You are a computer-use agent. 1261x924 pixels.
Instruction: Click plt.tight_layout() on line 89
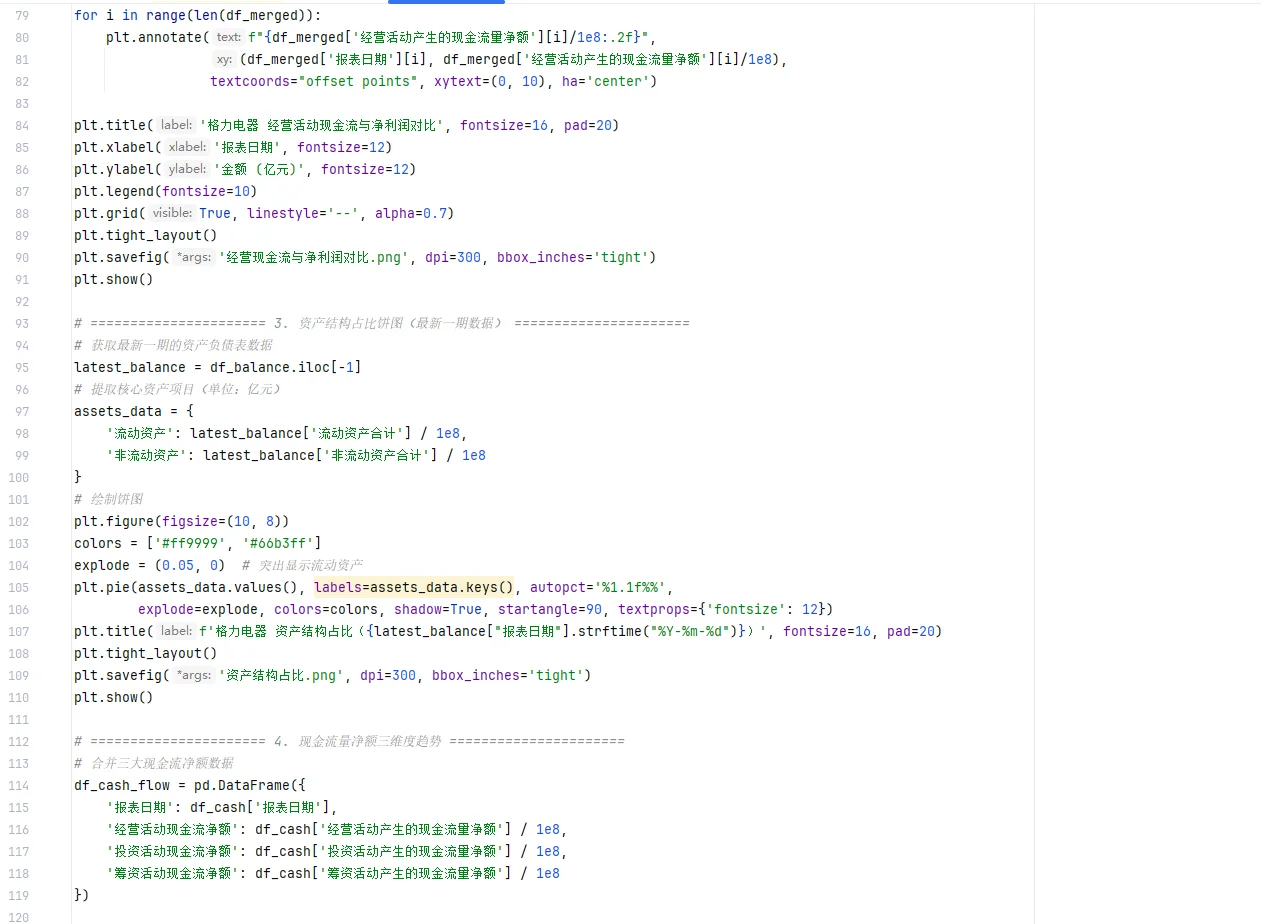coord(146,236)
